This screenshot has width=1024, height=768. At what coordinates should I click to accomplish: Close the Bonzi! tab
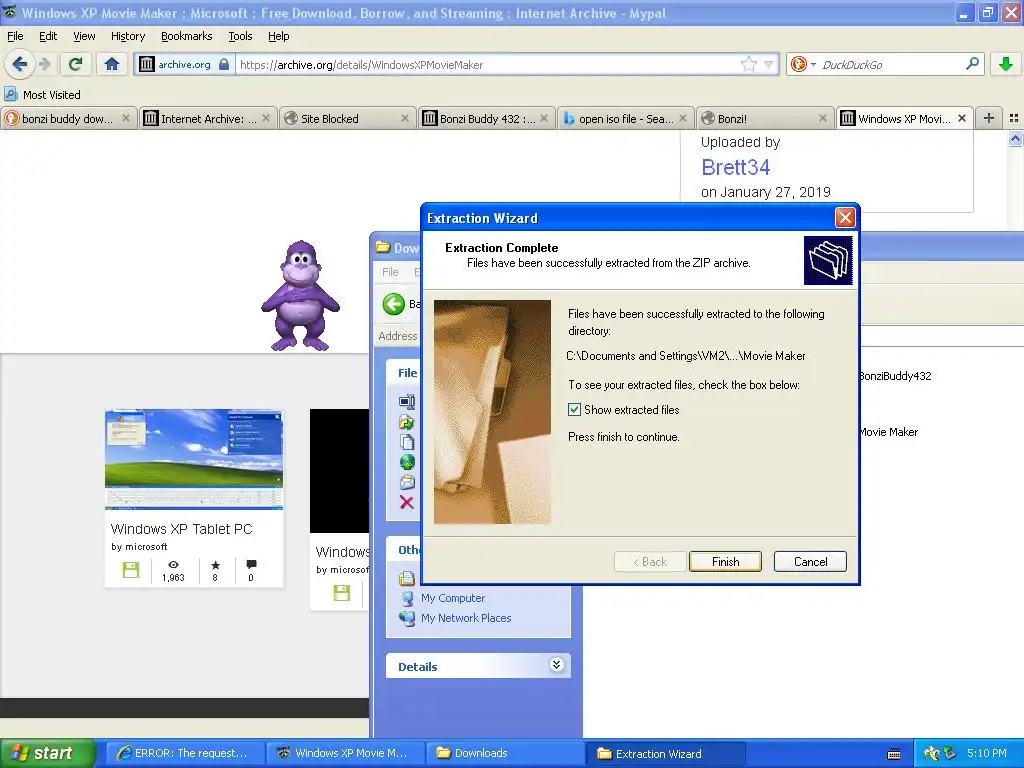tap(823, 118)
